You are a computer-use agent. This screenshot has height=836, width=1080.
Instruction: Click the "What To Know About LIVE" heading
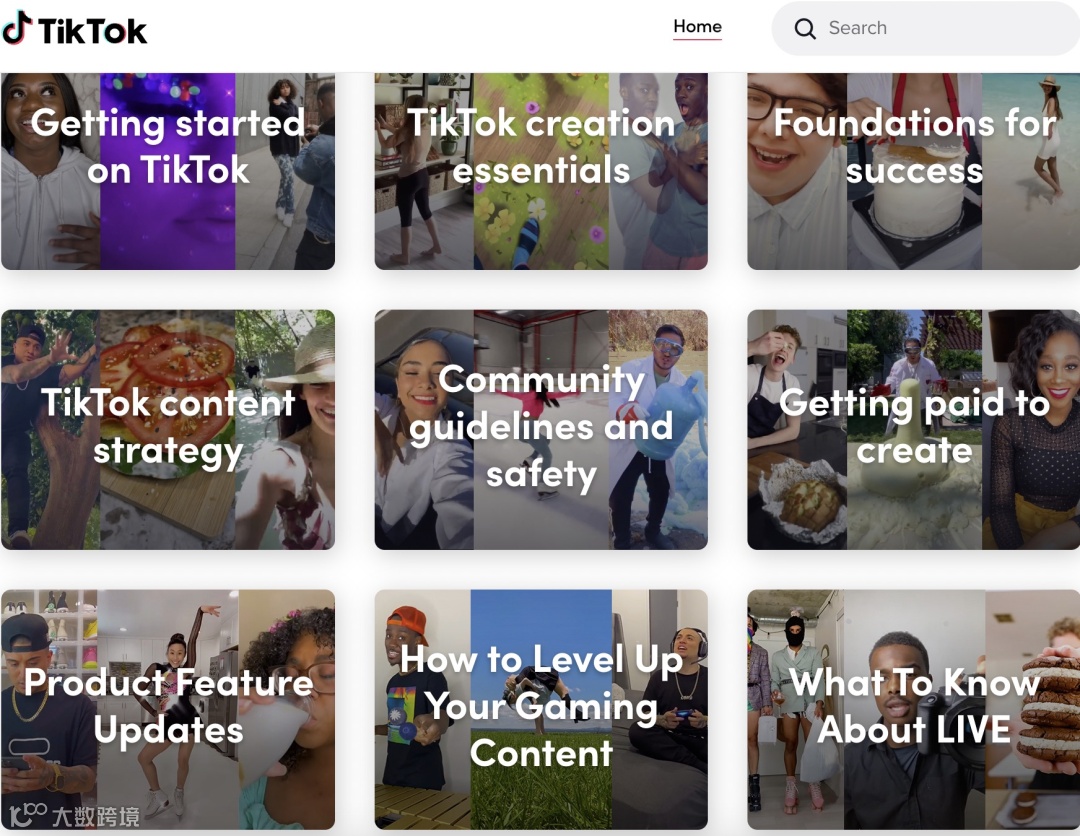[914, 706]
